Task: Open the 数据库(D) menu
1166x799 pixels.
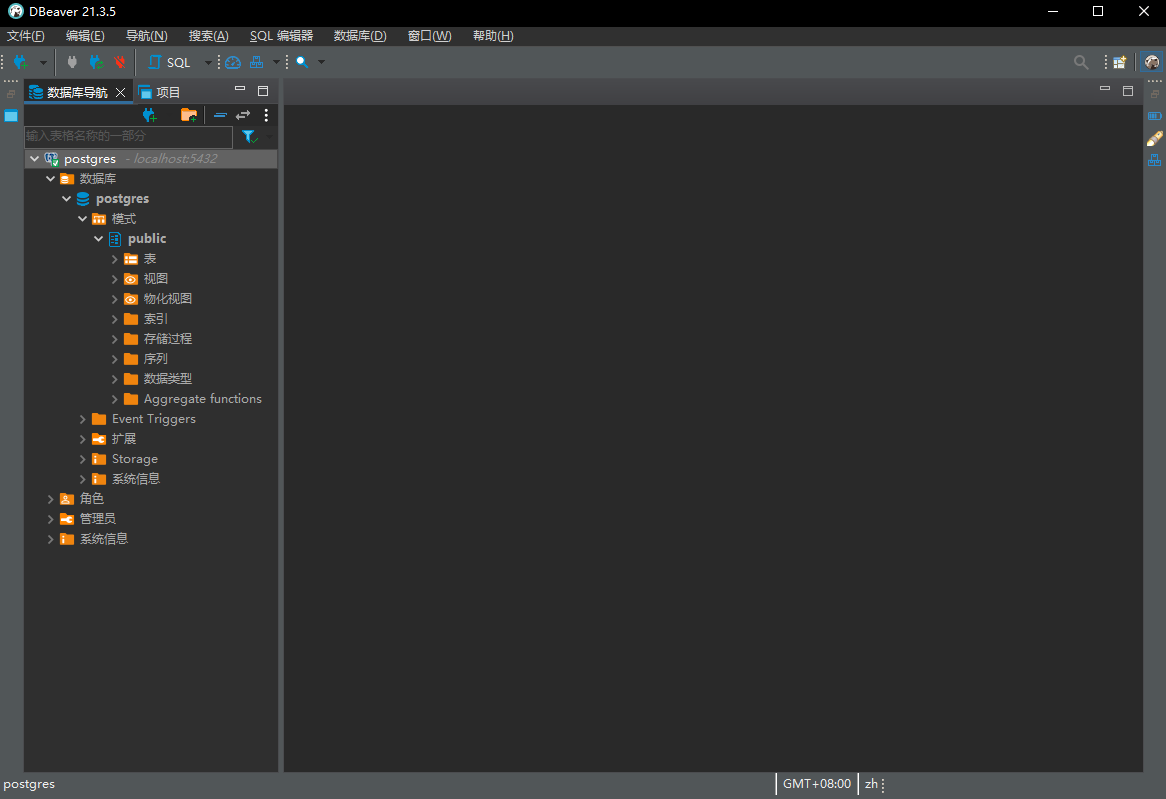Action: [360, 36]
